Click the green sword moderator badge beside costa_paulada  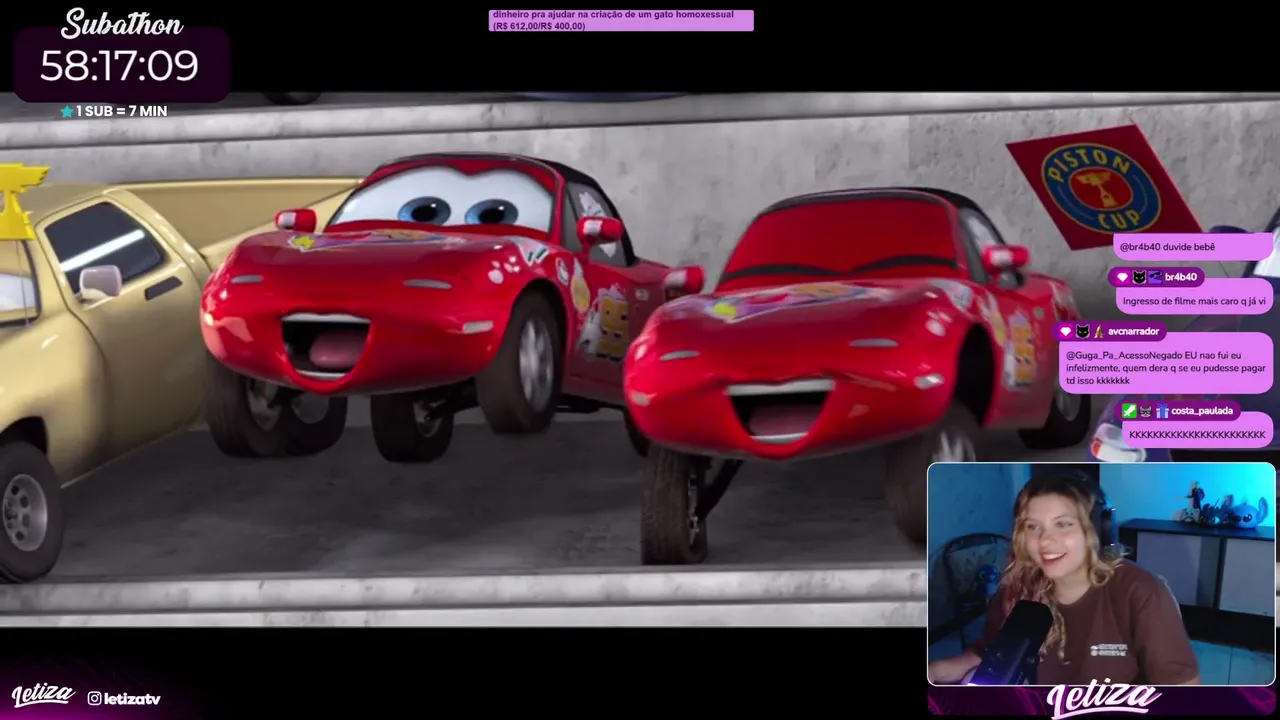[x=1129, y=411]
